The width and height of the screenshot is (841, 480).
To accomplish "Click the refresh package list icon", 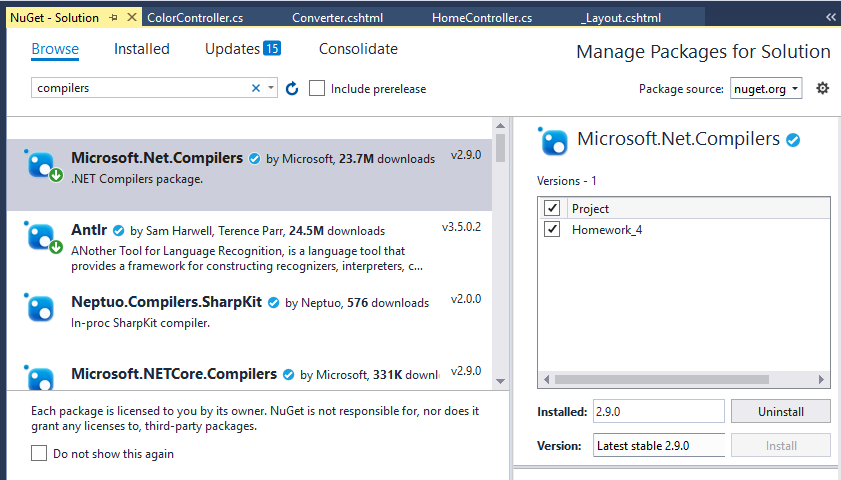I will pos(292,88).
